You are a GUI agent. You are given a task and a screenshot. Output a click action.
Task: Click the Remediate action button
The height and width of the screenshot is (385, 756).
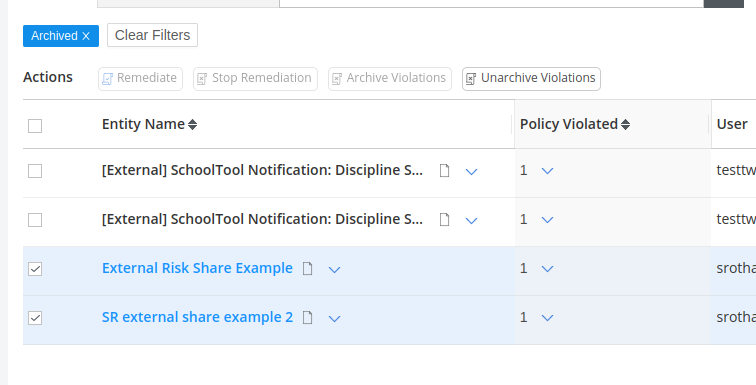(140, 79)
